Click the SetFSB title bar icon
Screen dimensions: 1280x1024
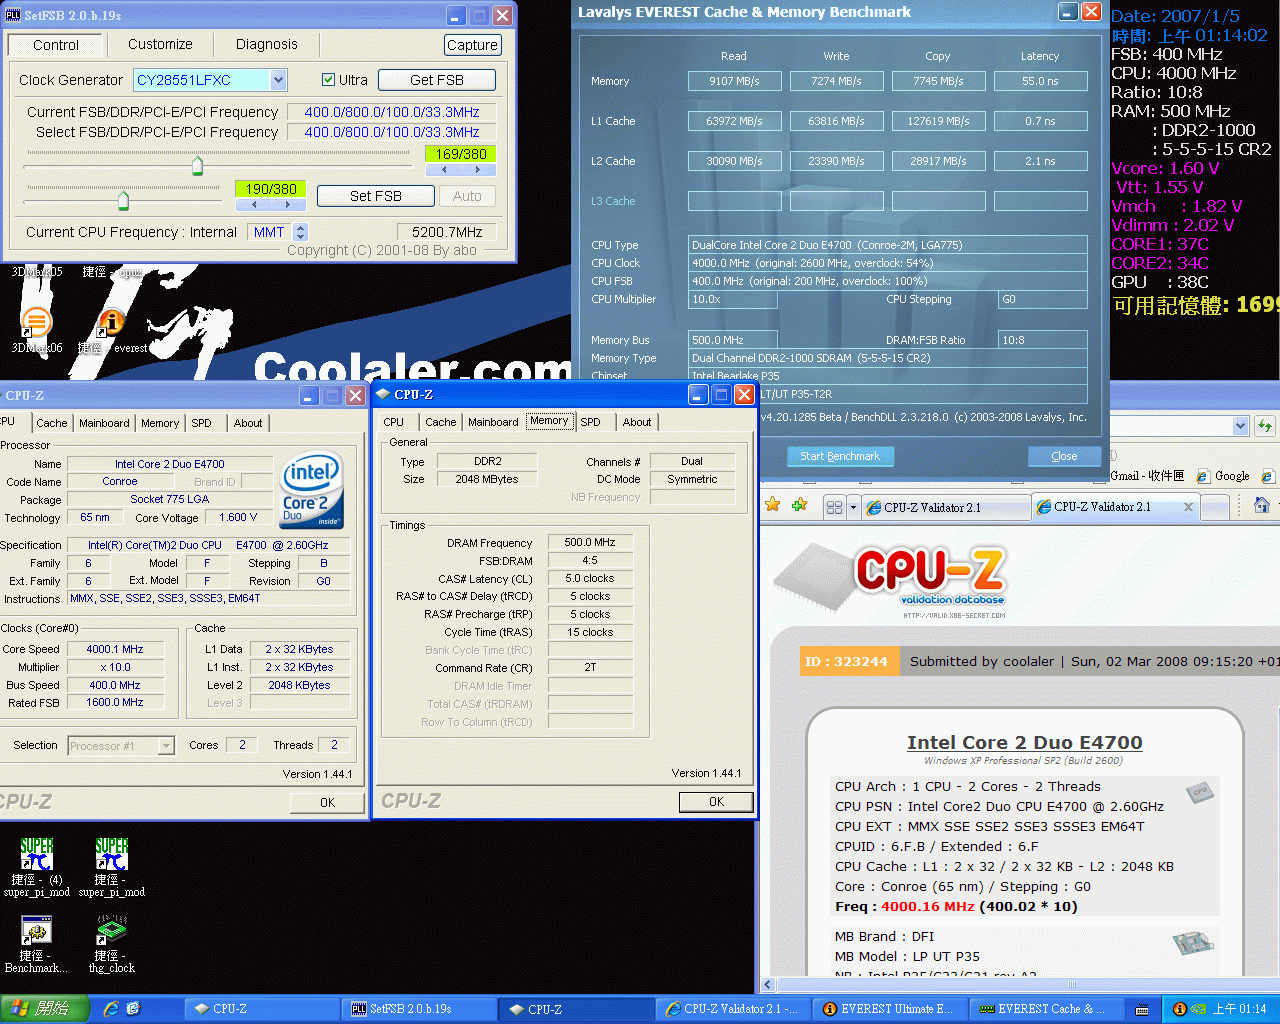pyautogui.click(x=13, y=15)
